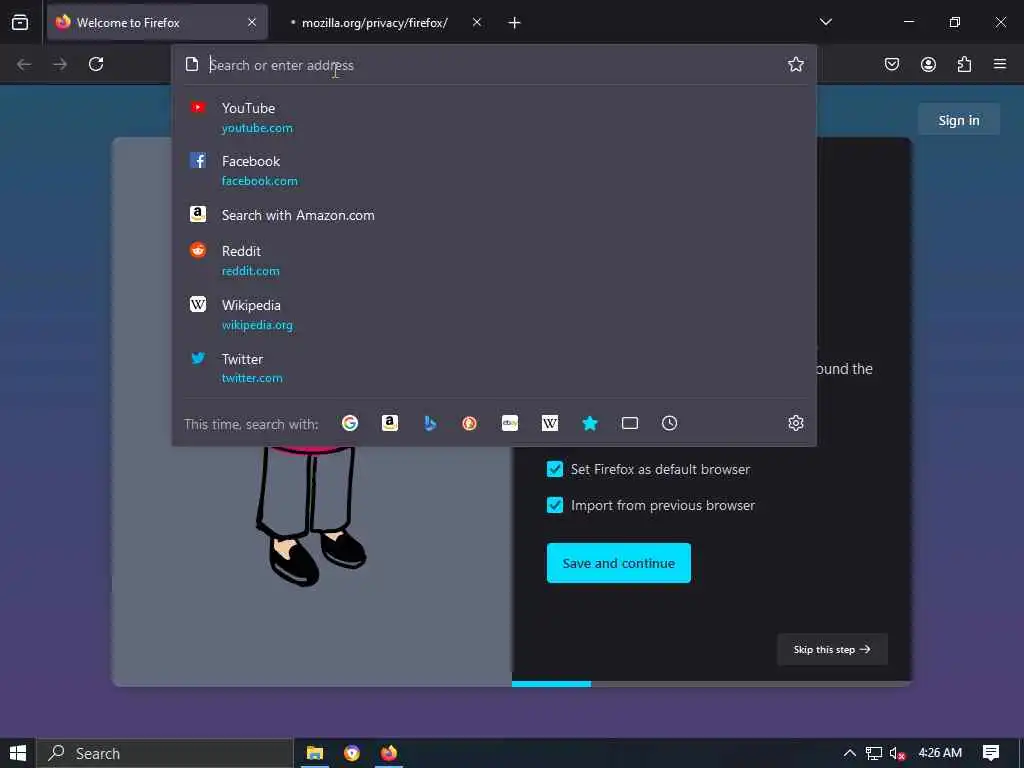Search history with the clock icon
1024x768 pixels.
tap(669, 423)
